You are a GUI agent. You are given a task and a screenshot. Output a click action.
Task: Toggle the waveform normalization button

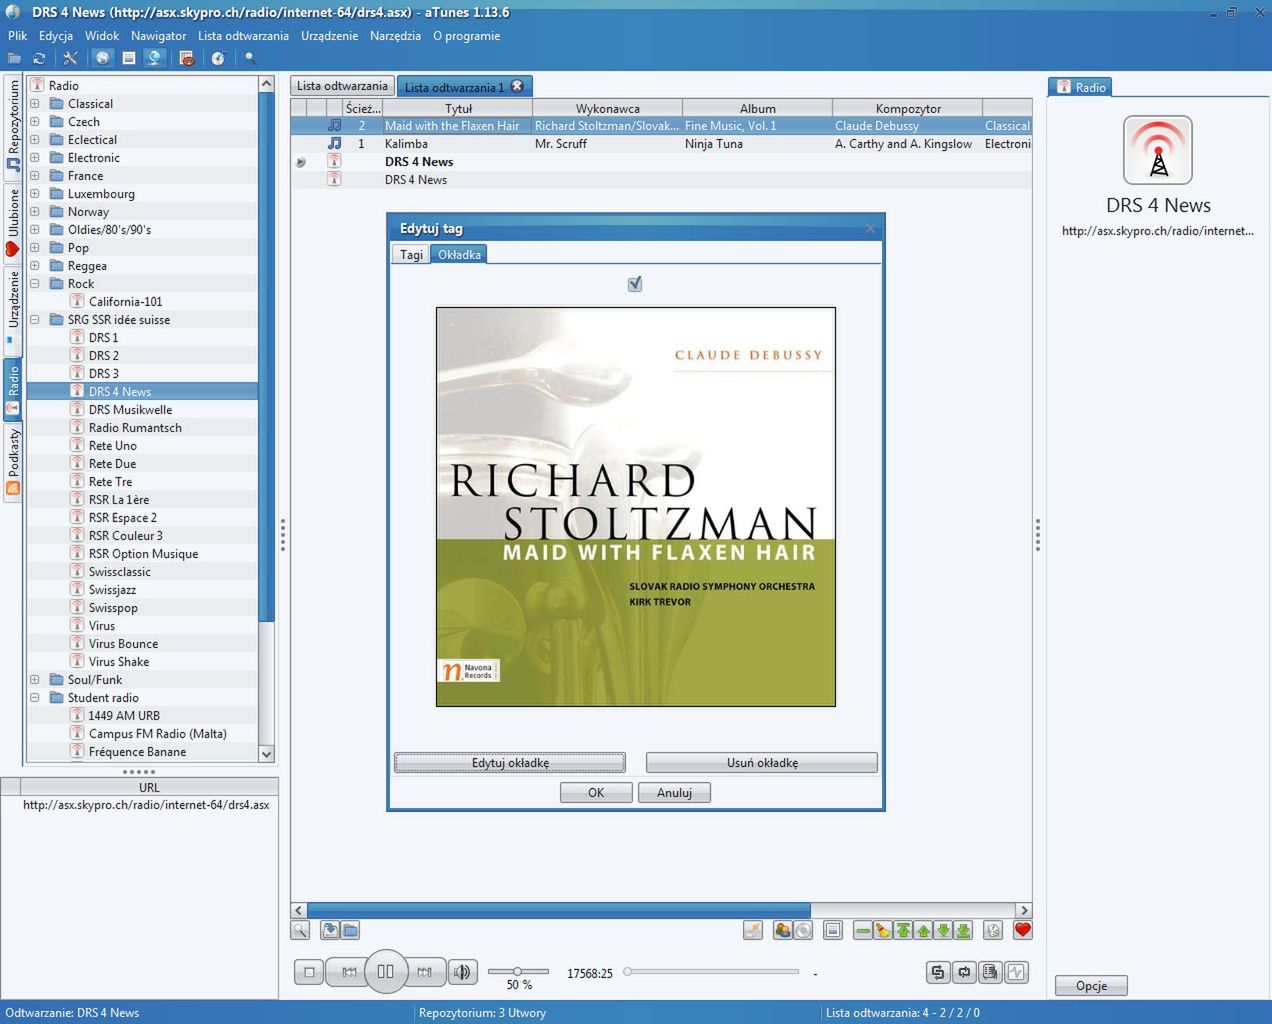click(1016, 972)
